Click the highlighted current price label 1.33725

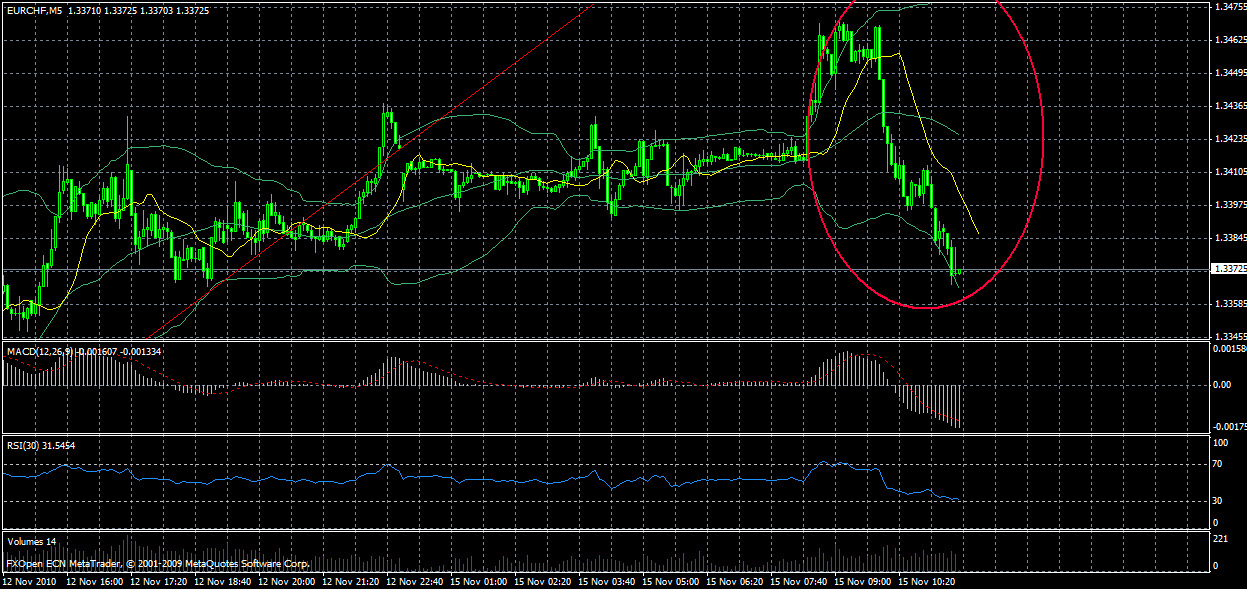(1227, 269)
